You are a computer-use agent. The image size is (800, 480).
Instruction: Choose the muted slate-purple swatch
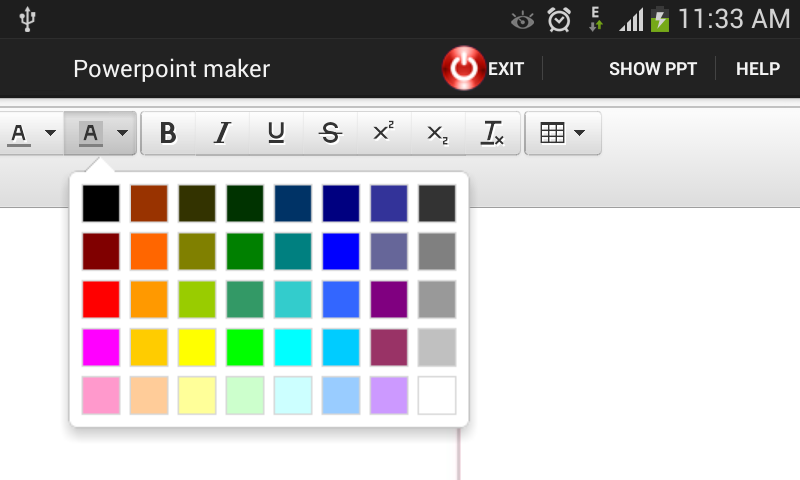[x=389, y=251]
